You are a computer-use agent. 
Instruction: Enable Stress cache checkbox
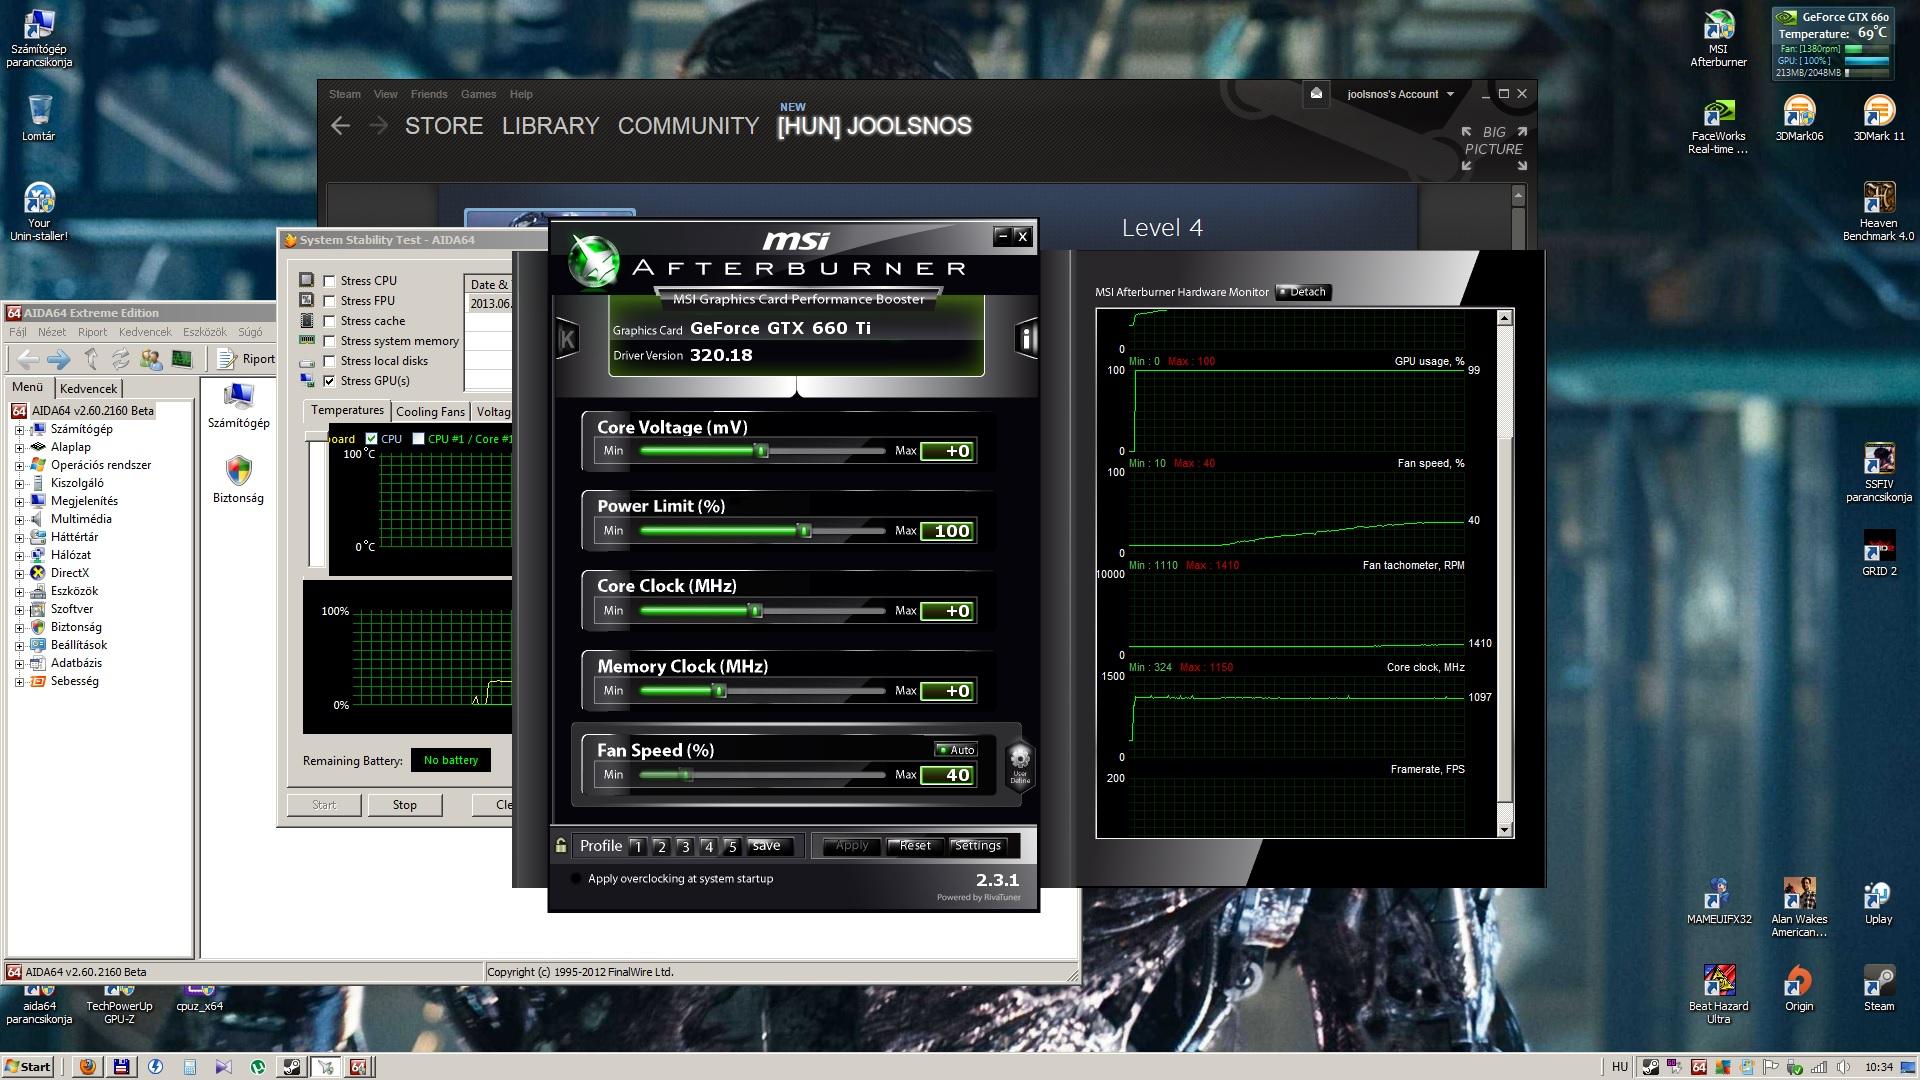click(x=329, y=321)
